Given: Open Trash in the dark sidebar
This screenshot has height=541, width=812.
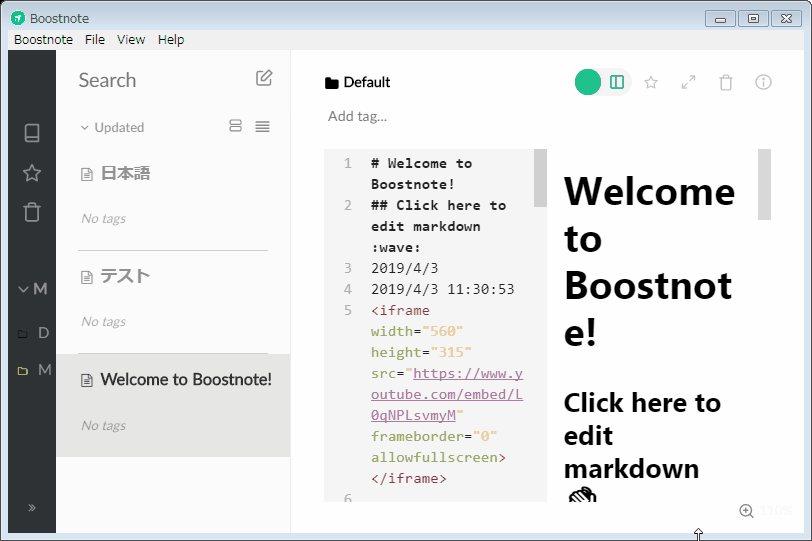Looking at the screenshot, I should (32, 212).
